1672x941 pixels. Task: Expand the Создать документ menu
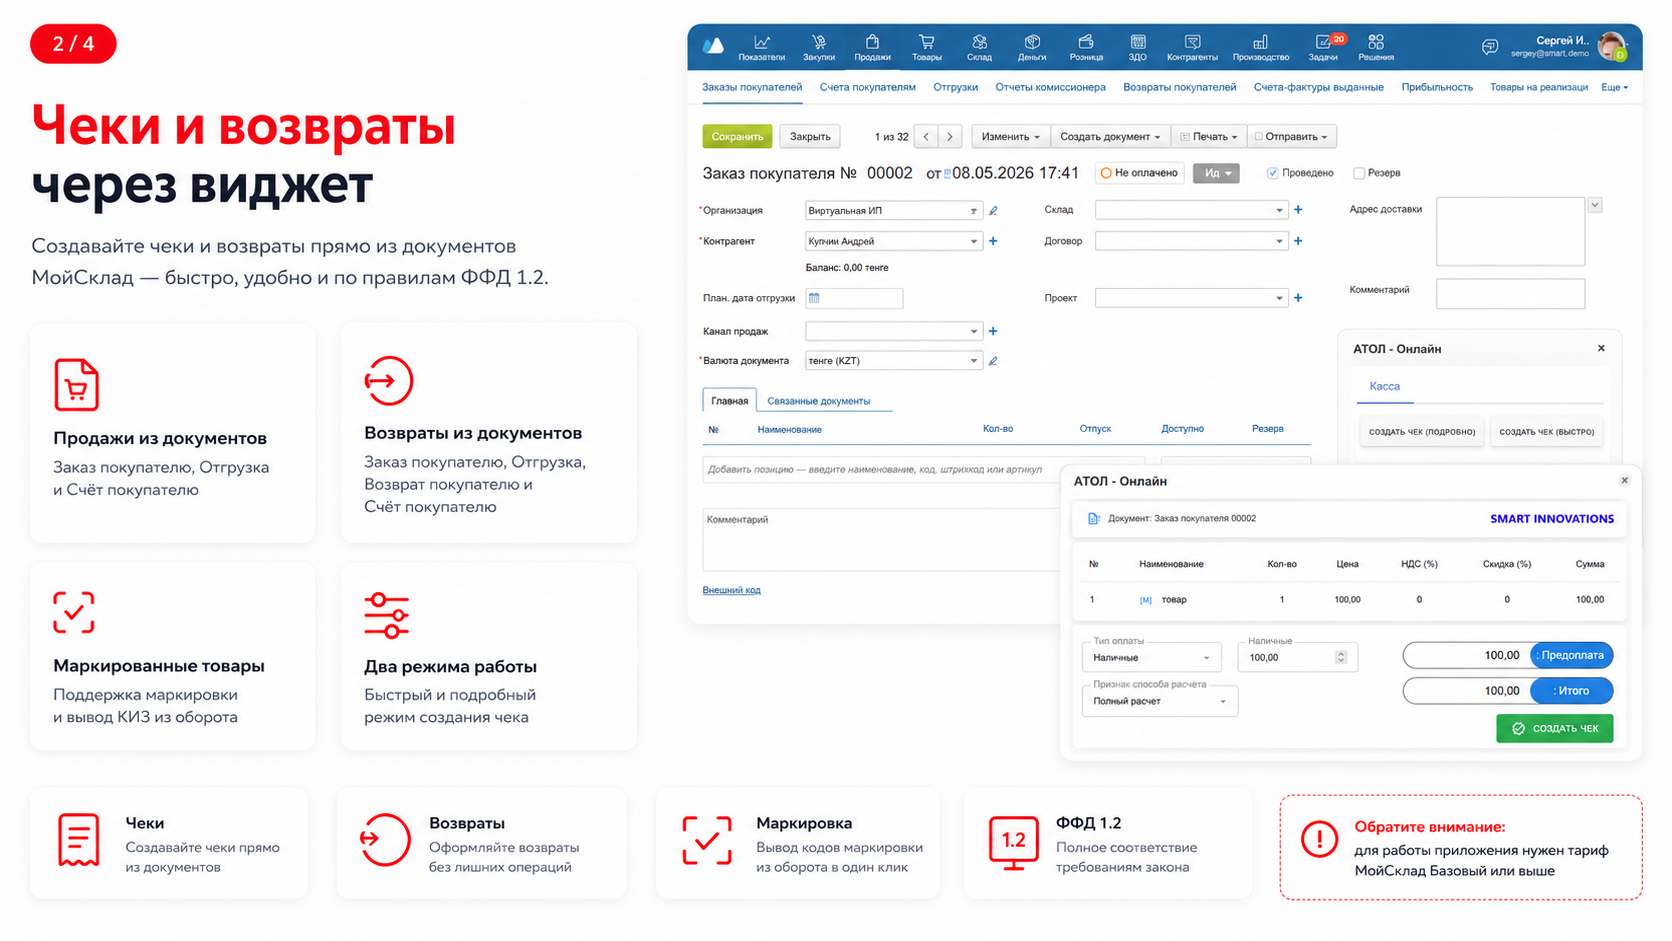pyautogui.click(x=1110, y=137)
